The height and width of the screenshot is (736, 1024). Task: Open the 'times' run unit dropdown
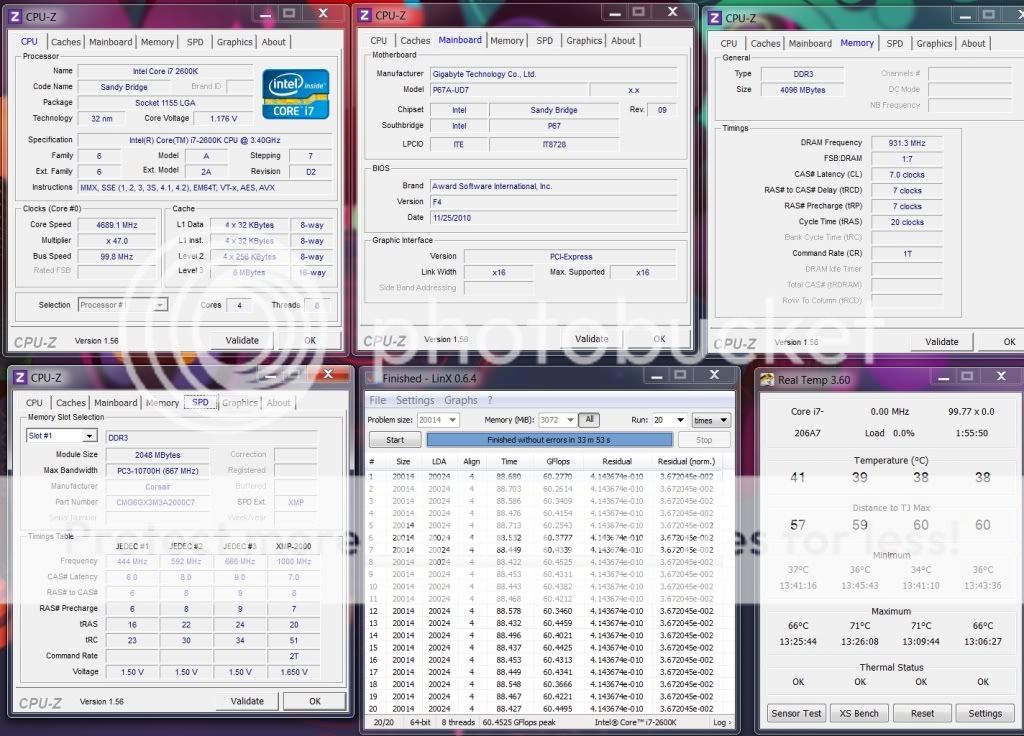[724, 420]
